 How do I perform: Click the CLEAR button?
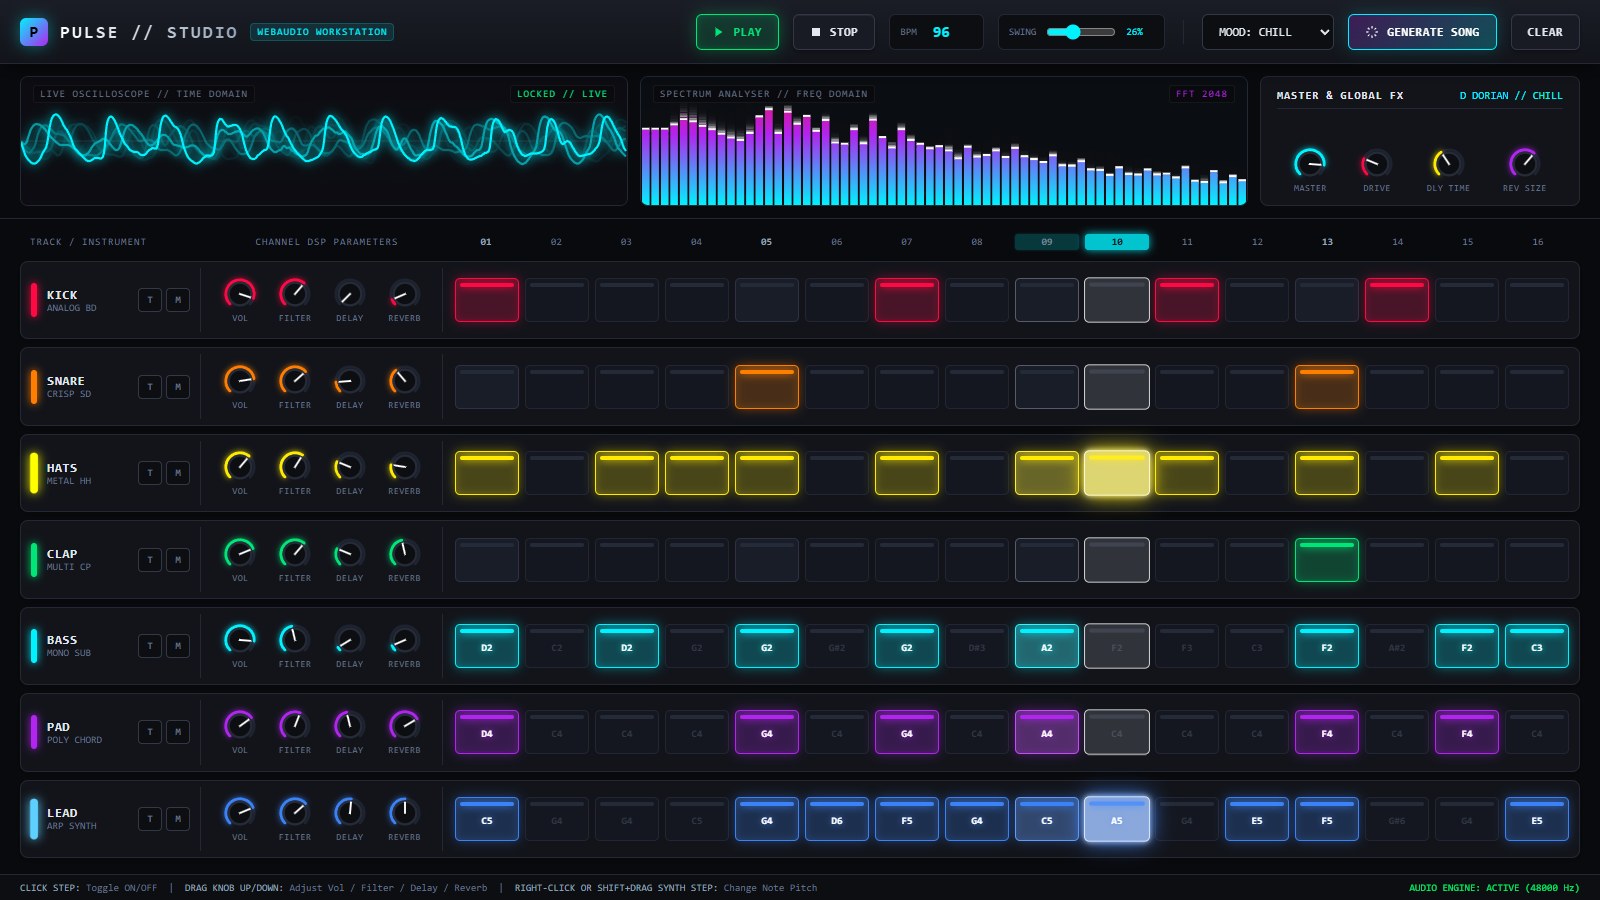[x=1545, y=32]
